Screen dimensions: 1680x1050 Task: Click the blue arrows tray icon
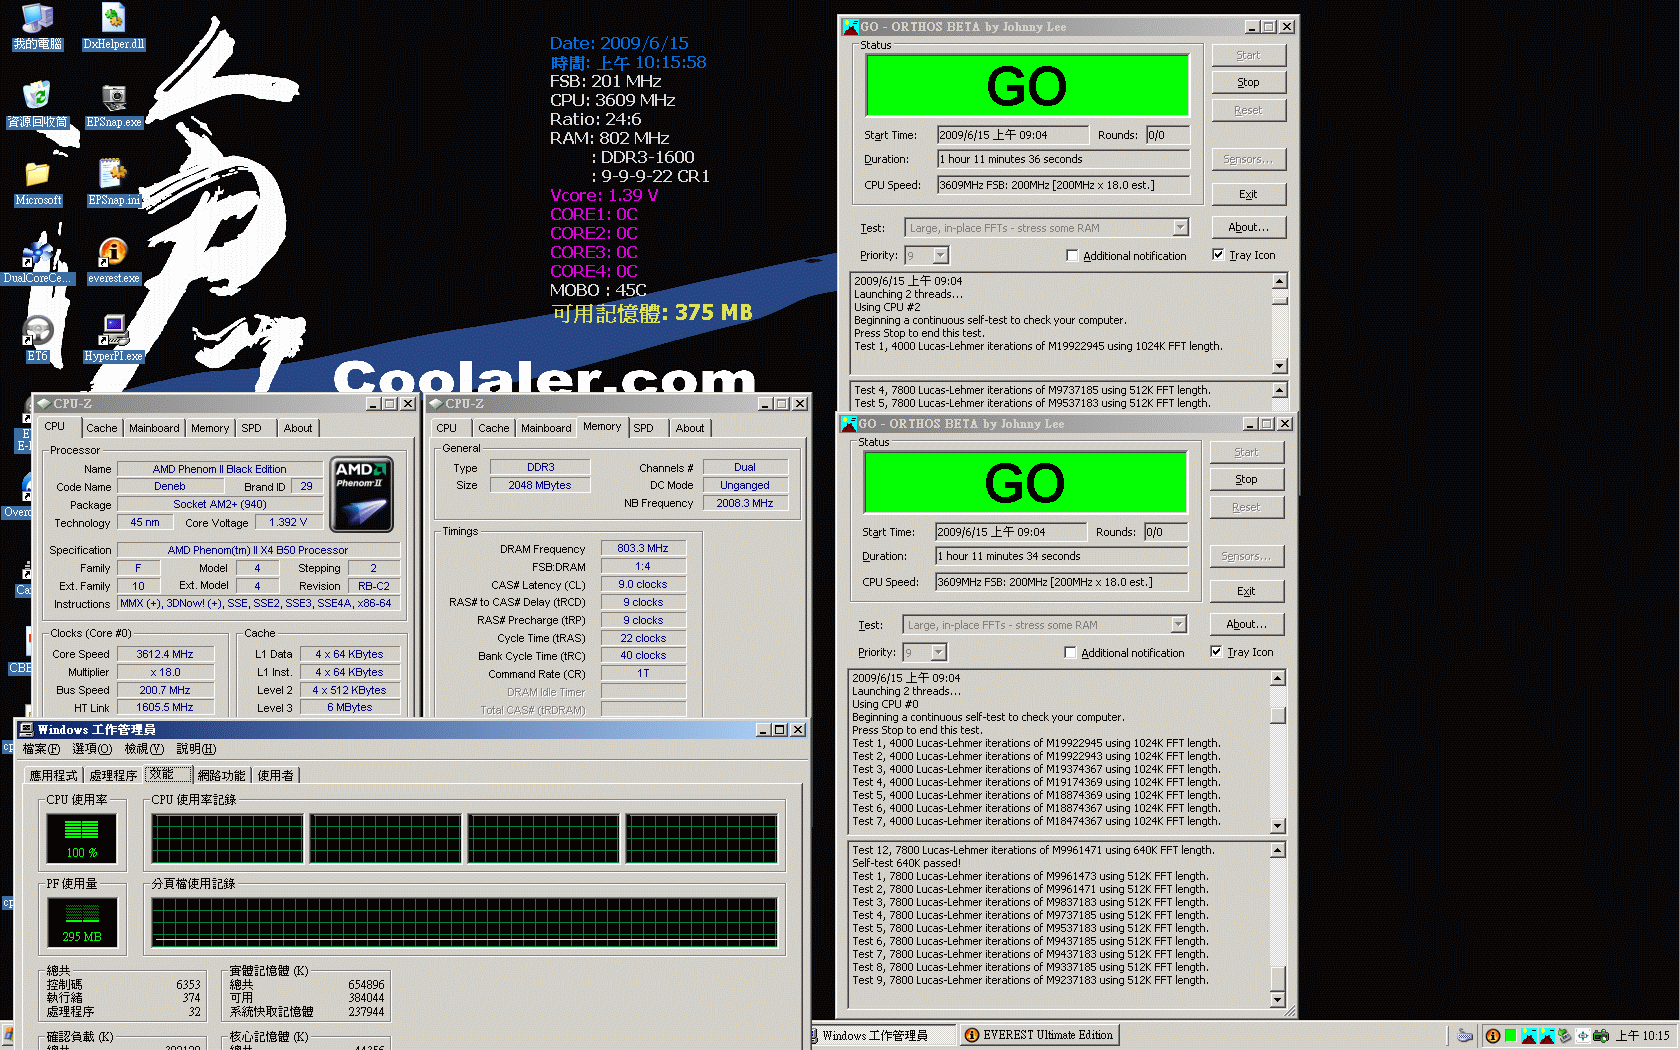[1583, 1036]
